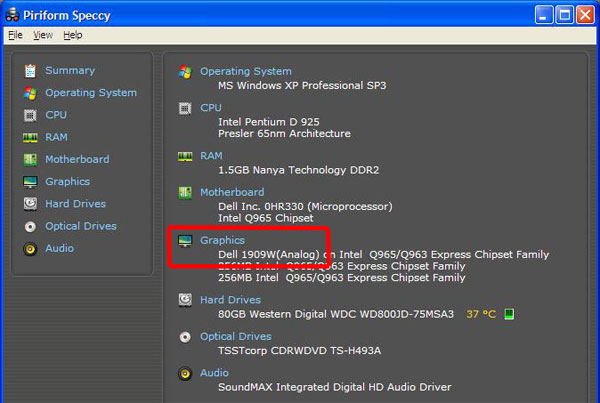Viewport: 600px width, 403px height.
Task: Click 'Dell Inc. 0HR330 (Microprocessor)' text
Action: pyautogui.click(x=305, y=207)
